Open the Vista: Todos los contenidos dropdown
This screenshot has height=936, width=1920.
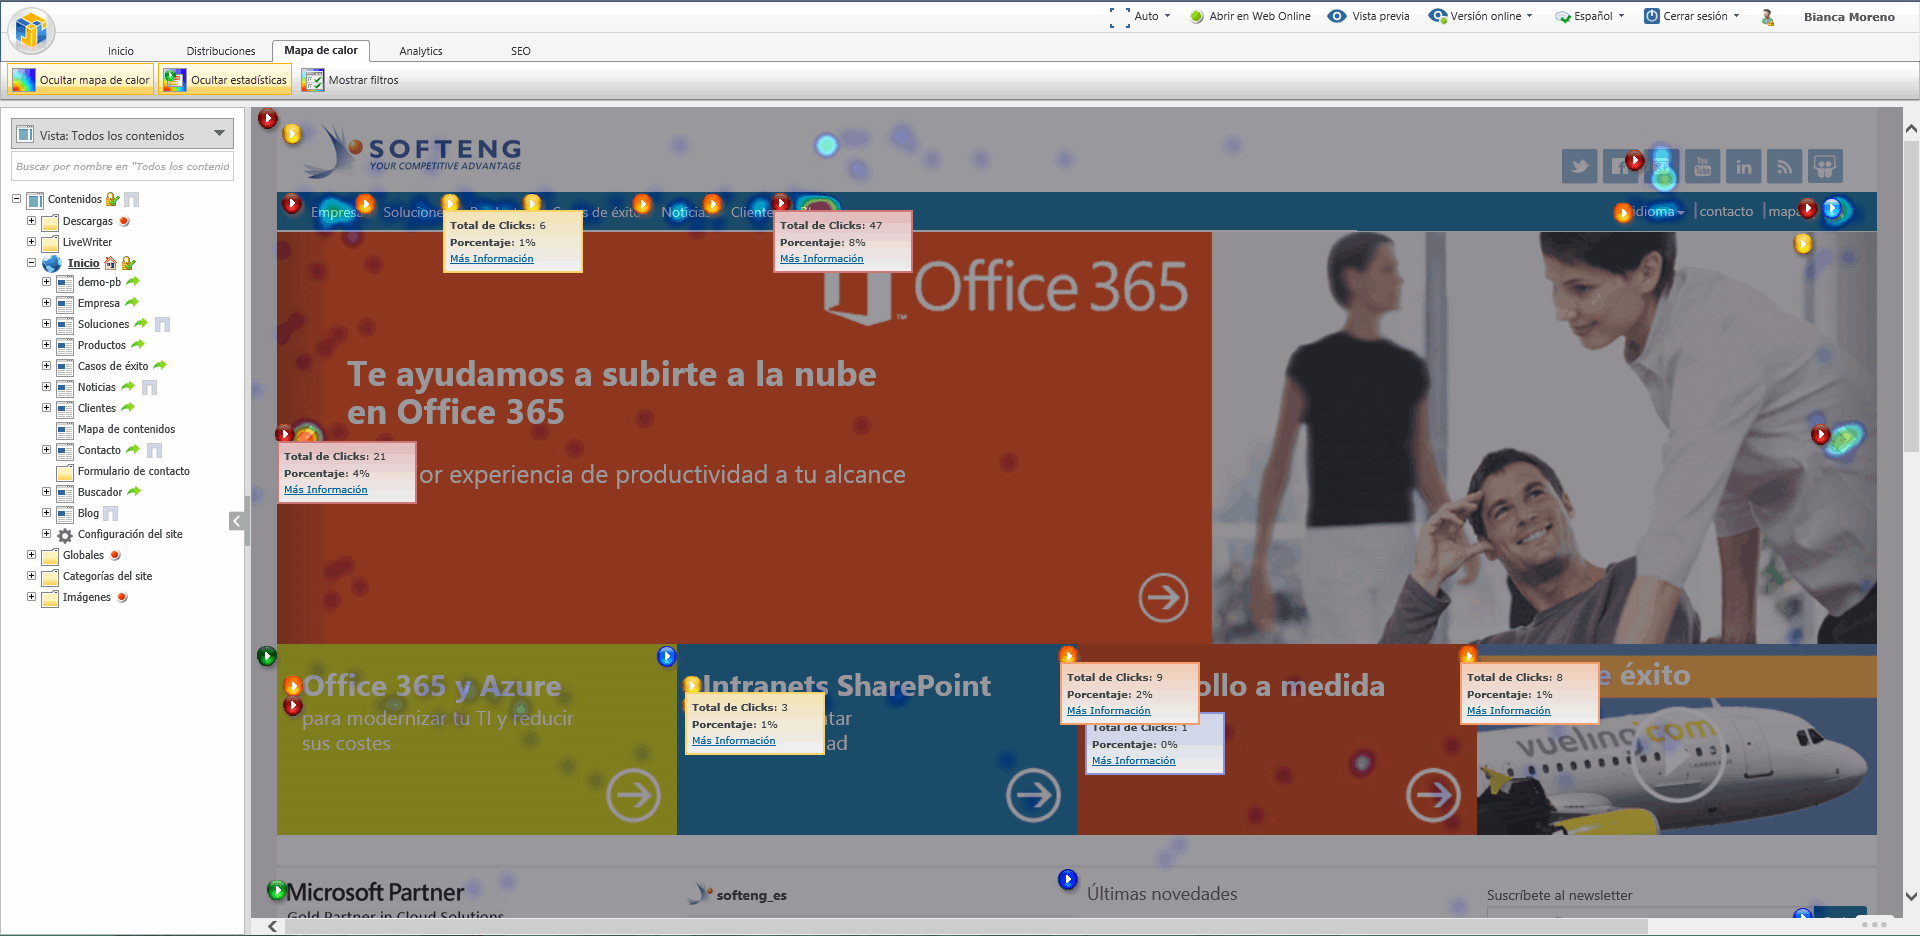(x=122, y=135)
